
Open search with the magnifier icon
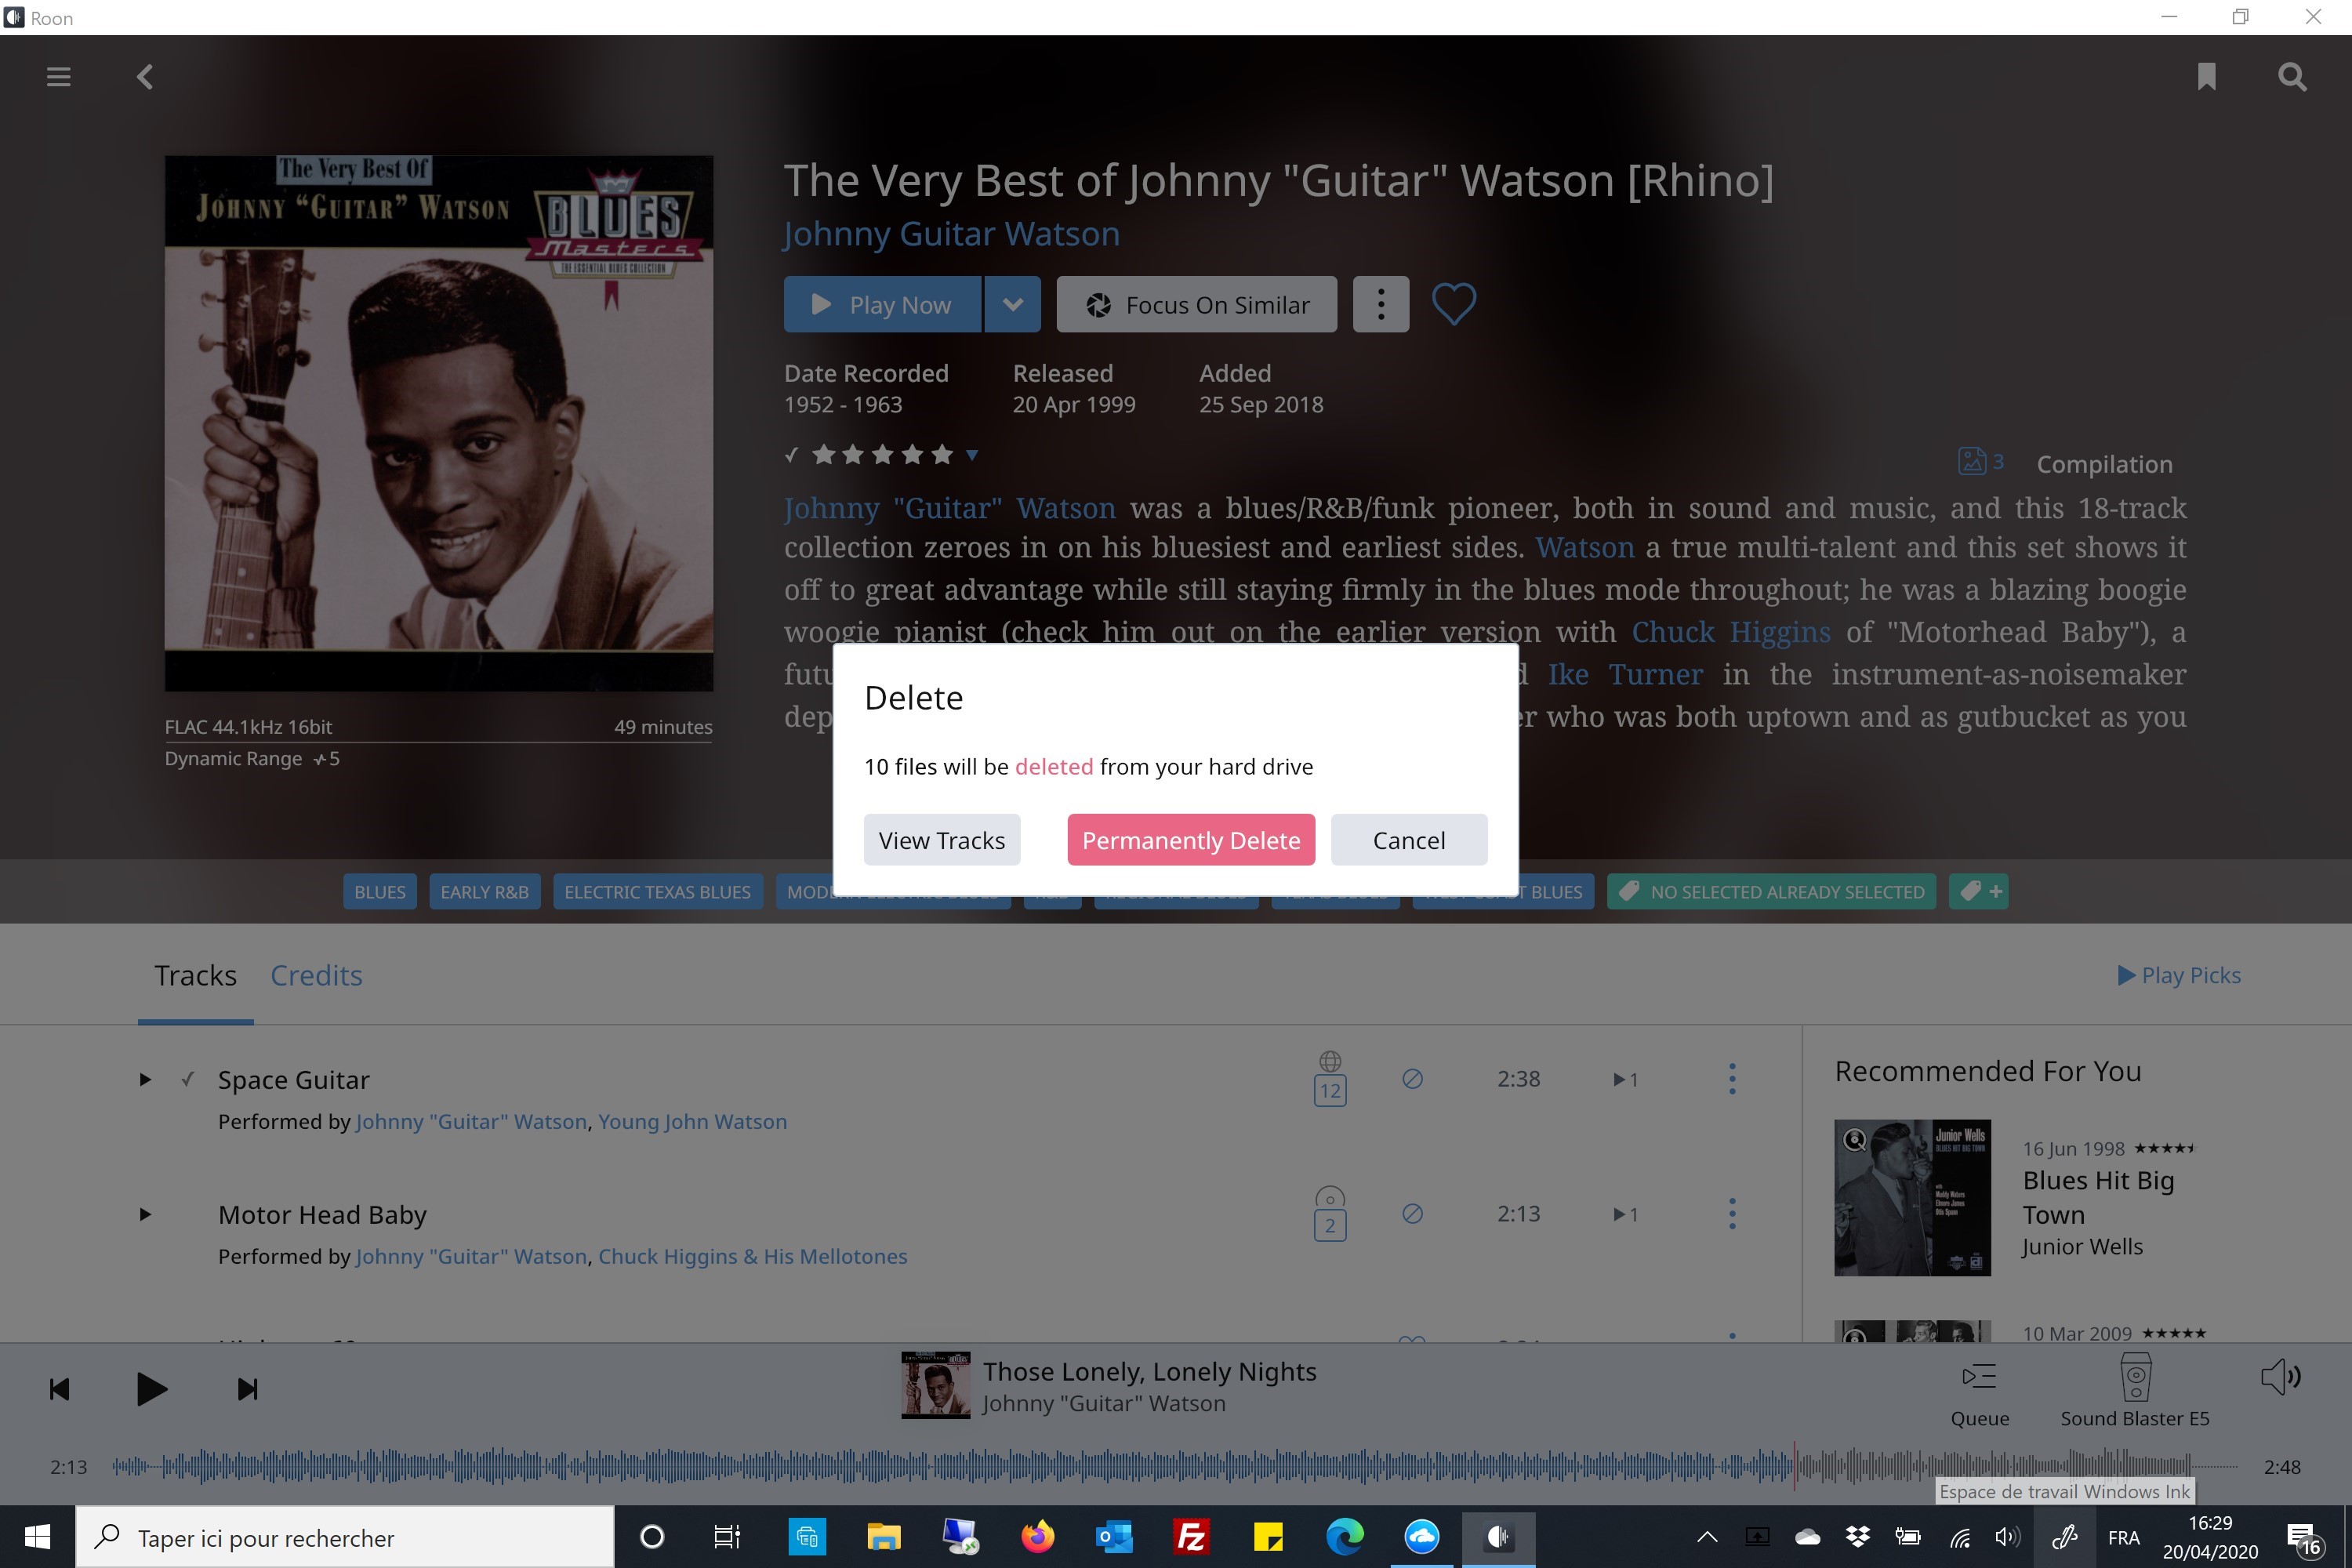tap(2292, 77)
